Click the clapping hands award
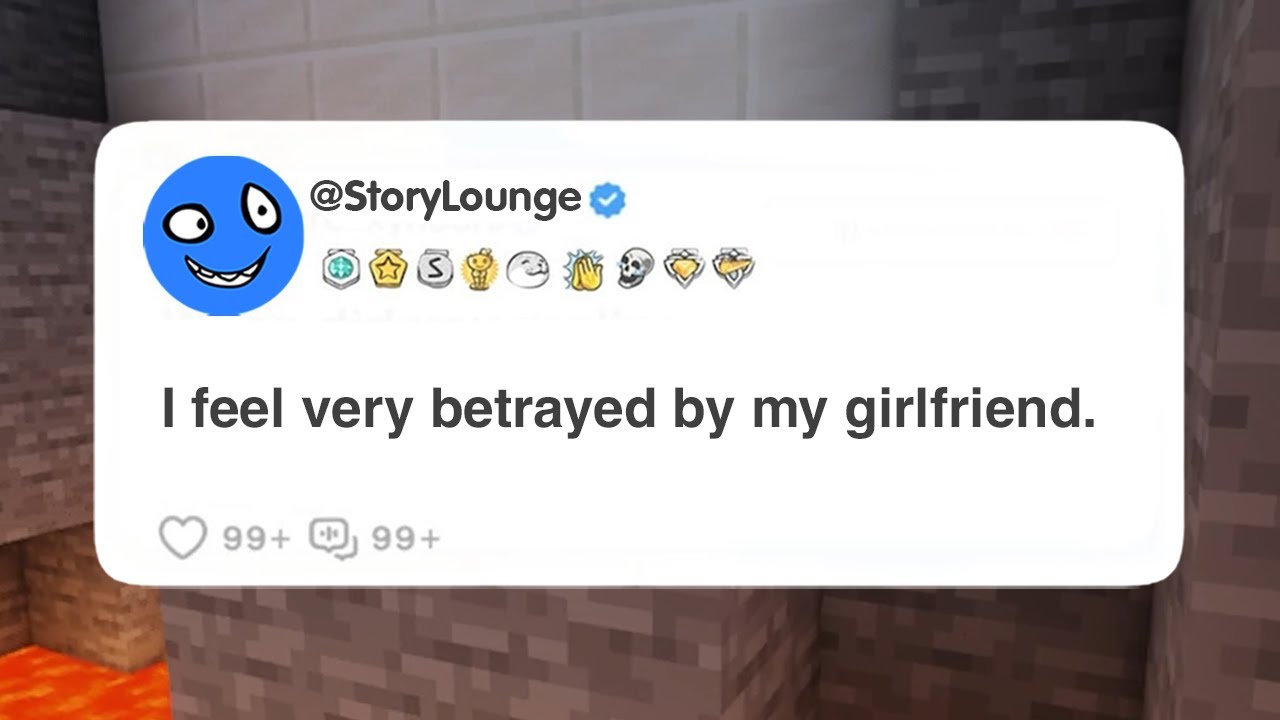The height and width of the screenshot is (720, 1280). pyautogui.click(x=582, y=270)
